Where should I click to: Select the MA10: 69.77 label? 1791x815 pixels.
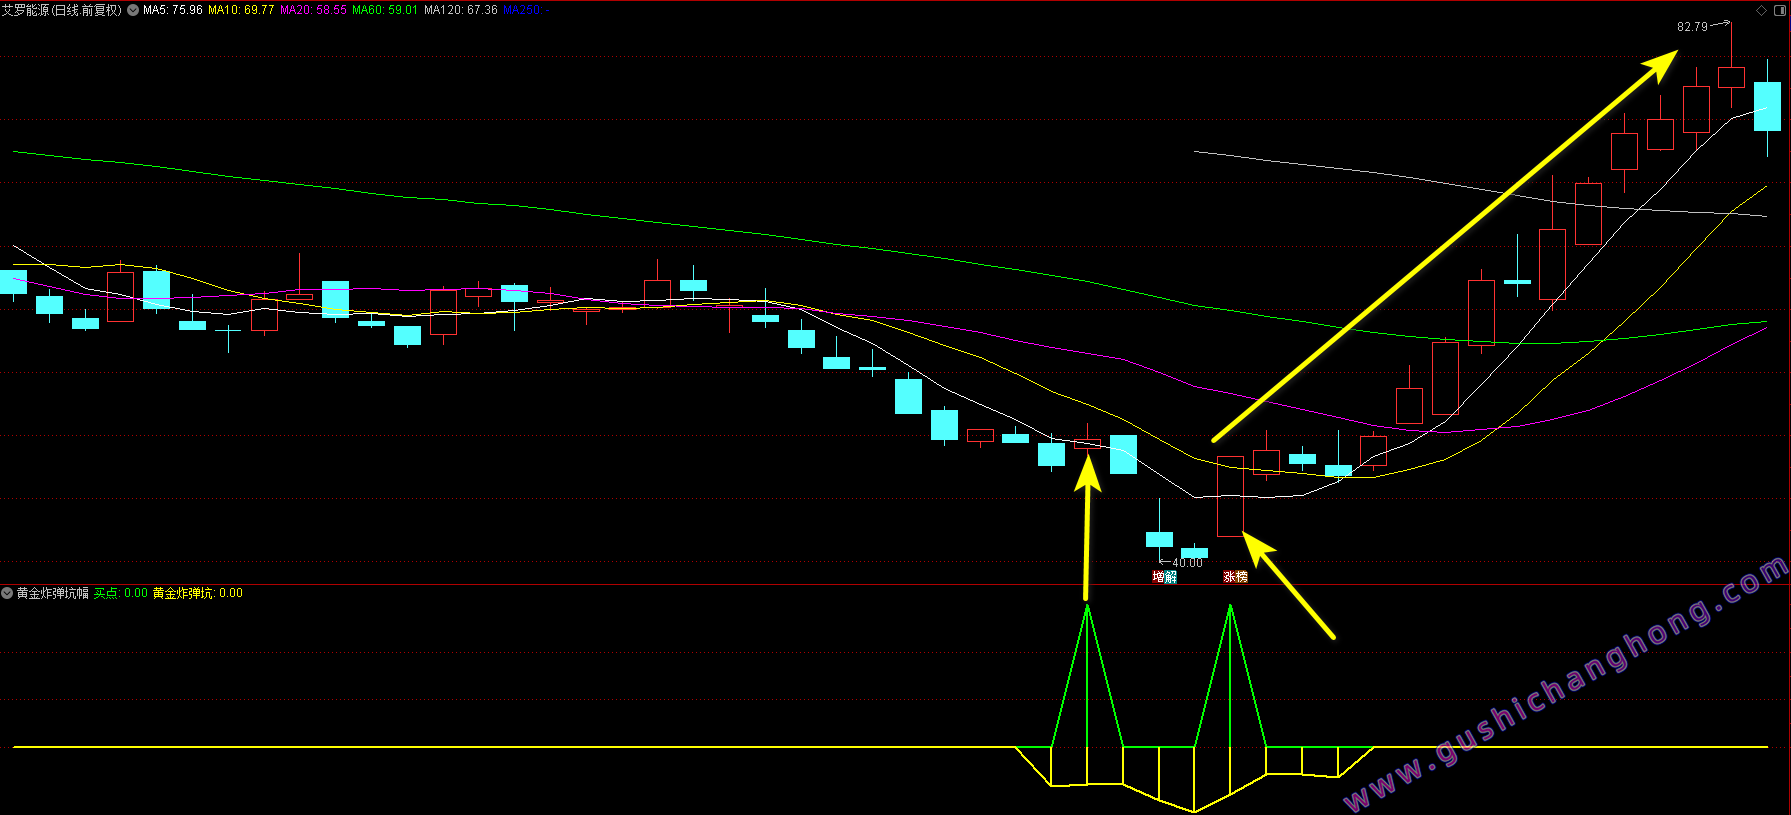tap(241, 10)
